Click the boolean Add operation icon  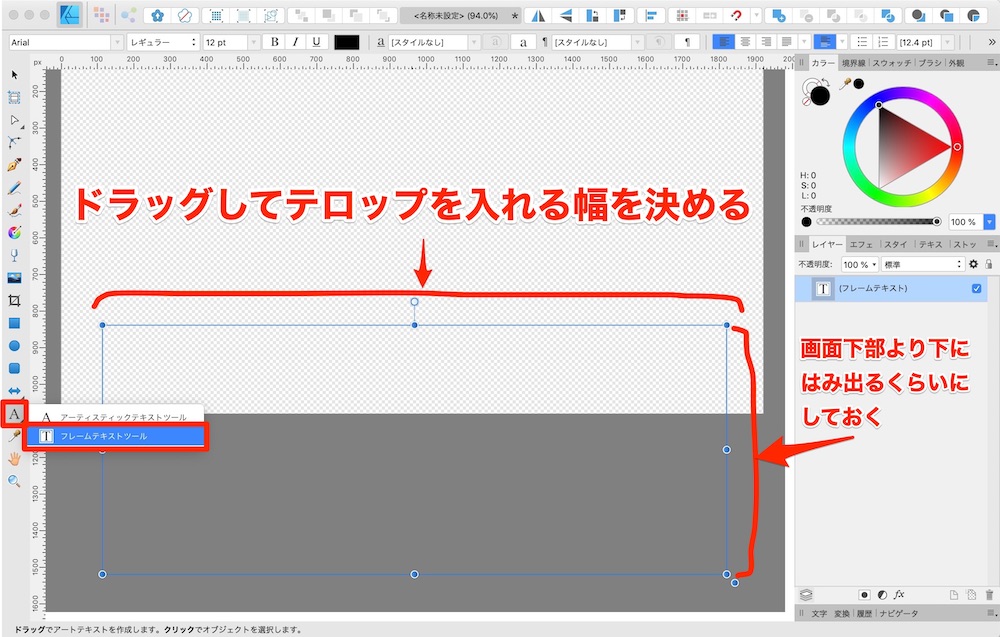click(x=779, y=15)
